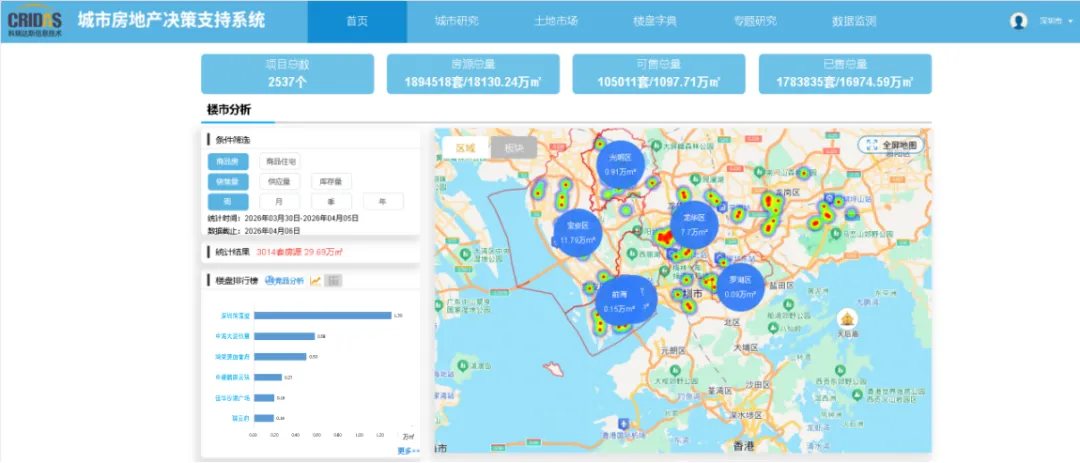
Task: Click the 前海 0.15万㎡ bubble
Action: tap(619, 301)
